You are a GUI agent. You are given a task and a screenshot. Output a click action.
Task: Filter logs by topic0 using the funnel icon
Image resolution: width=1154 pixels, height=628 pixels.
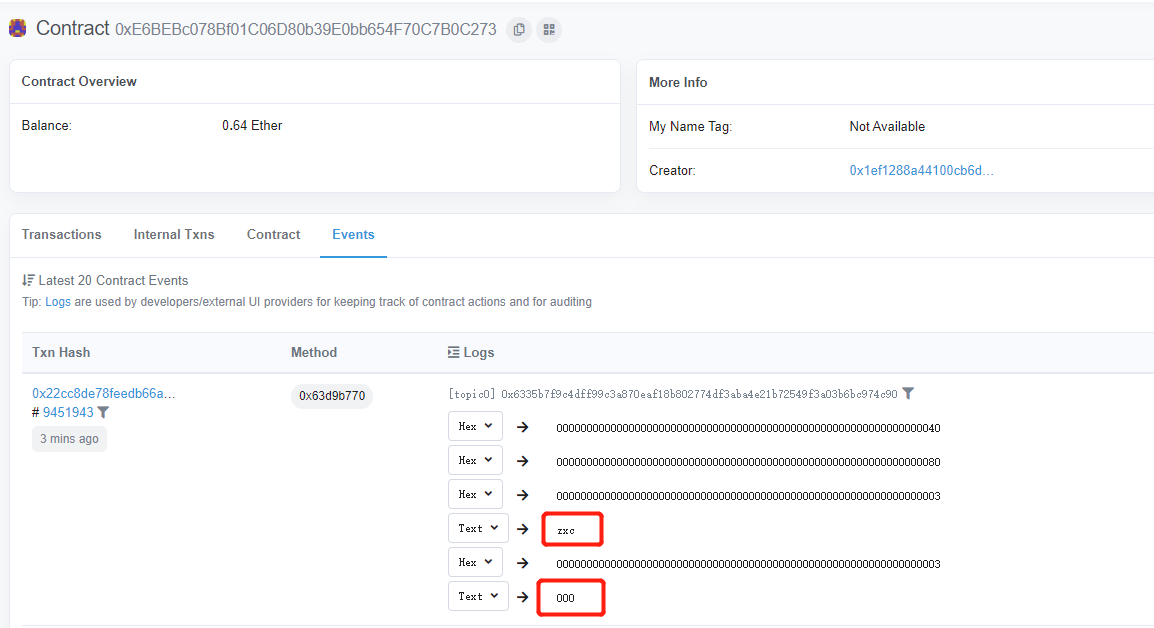click(908, 394)
